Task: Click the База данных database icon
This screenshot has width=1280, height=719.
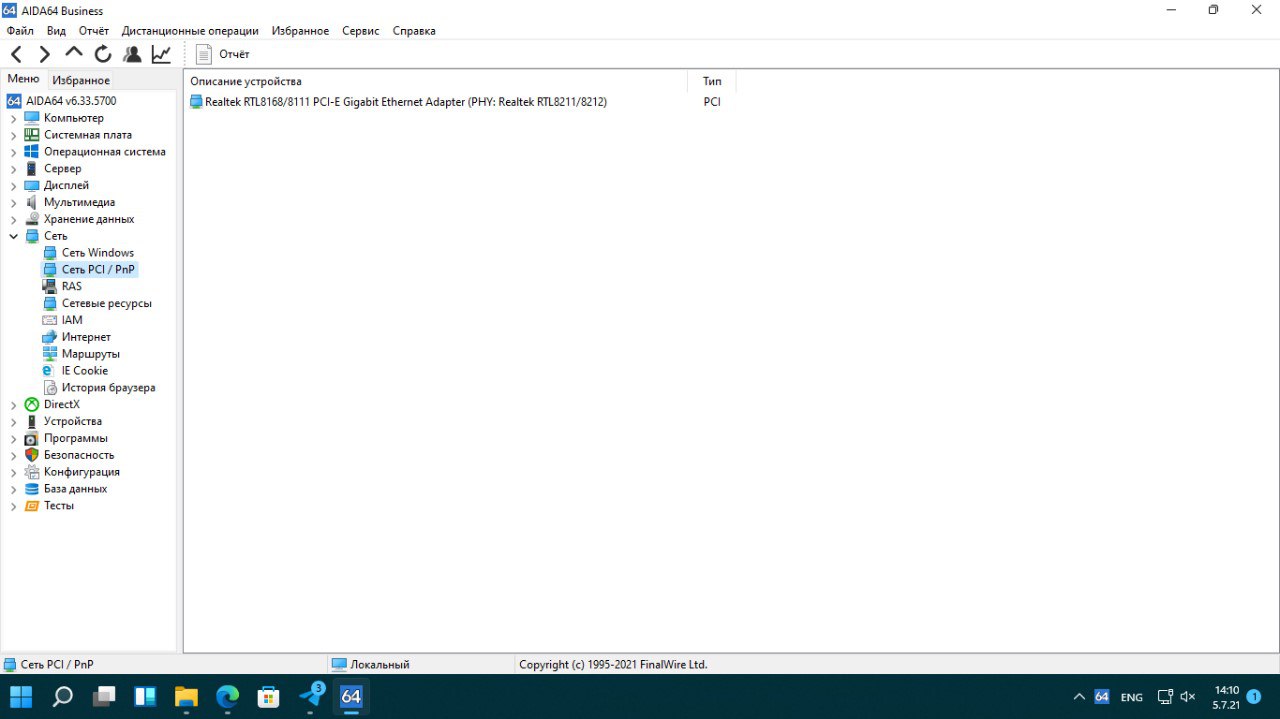Action: tap(32, 489)
